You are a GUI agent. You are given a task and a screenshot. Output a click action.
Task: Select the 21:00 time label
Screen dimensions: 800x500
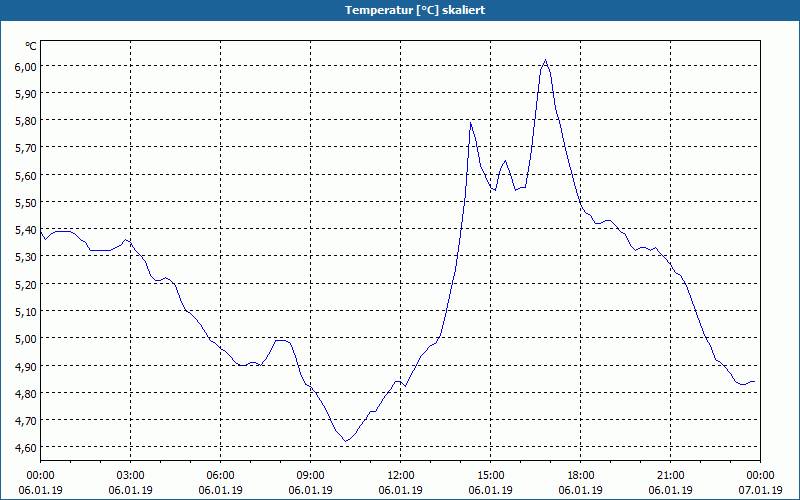point(670,476)
